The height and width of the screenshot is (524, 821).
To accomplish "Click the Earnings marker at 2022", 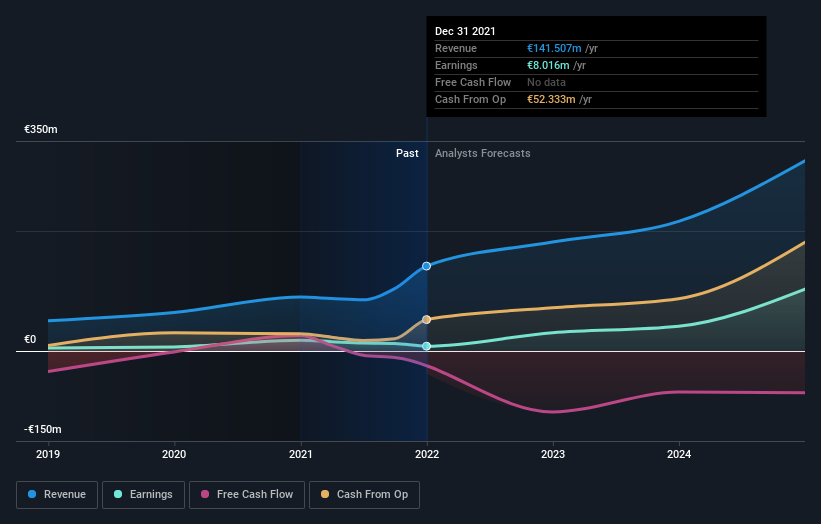I will coord(426,346).
